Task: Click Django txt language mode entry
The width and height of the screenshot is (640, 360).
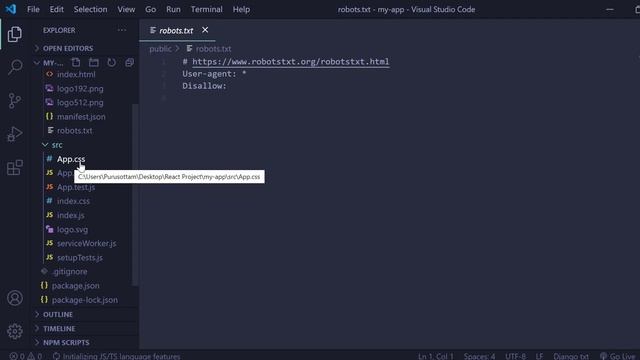Action: [571, 356]
